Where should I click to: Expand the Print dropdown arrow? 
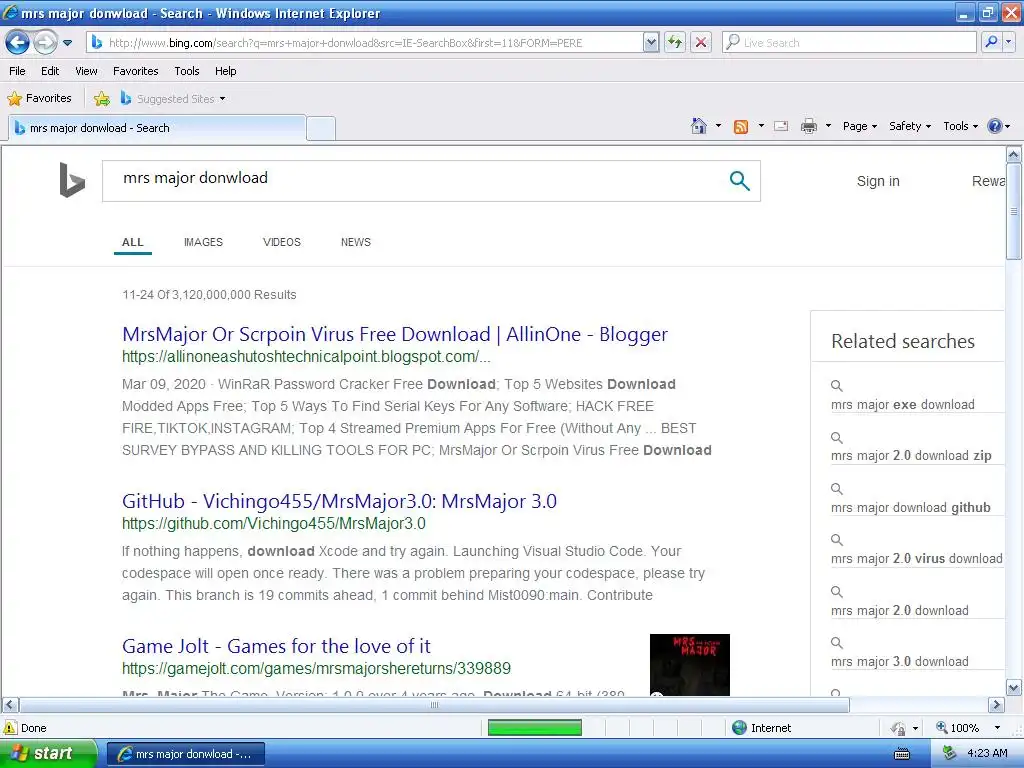click(828, 126)
